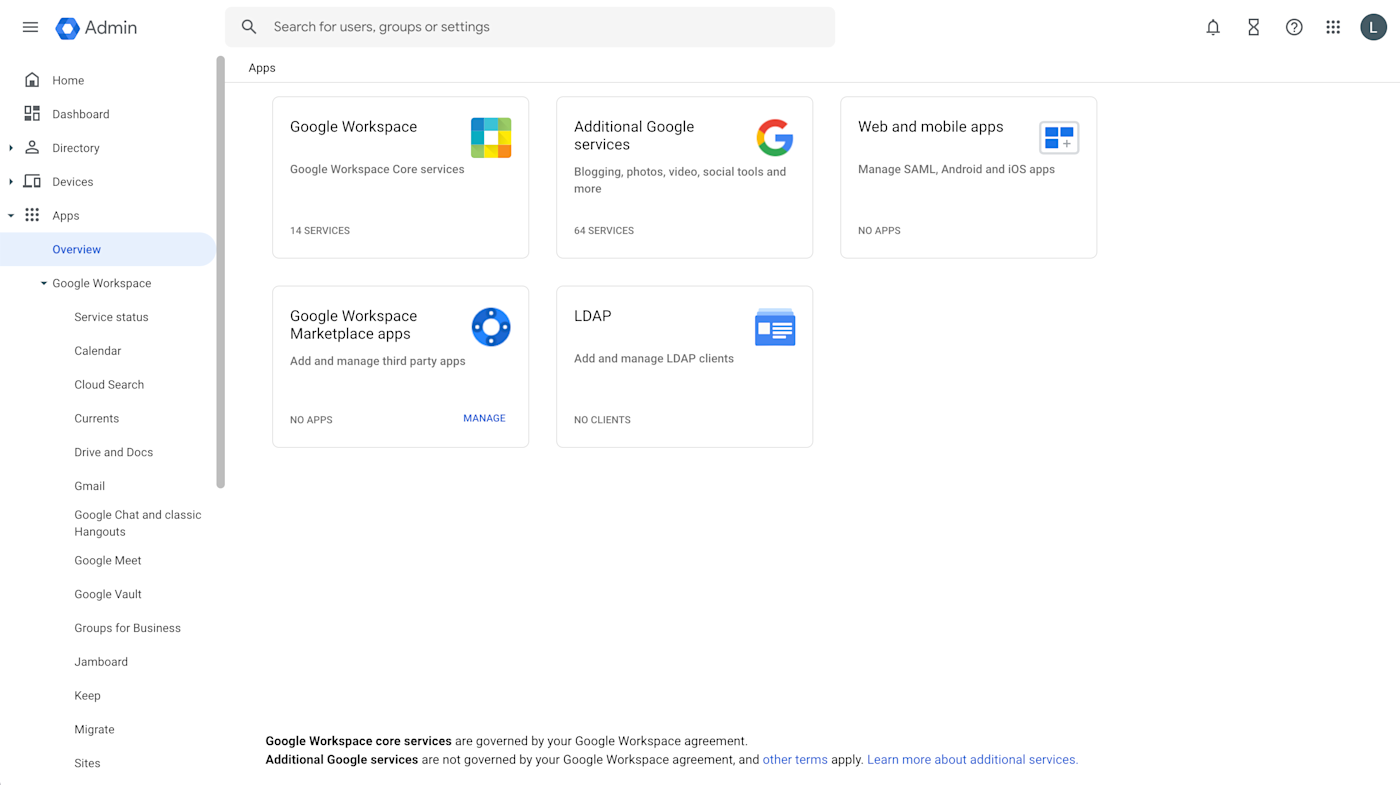Click 'Google Workspace Core services' description
The image size is (1400, 785).
pos(377,169)
